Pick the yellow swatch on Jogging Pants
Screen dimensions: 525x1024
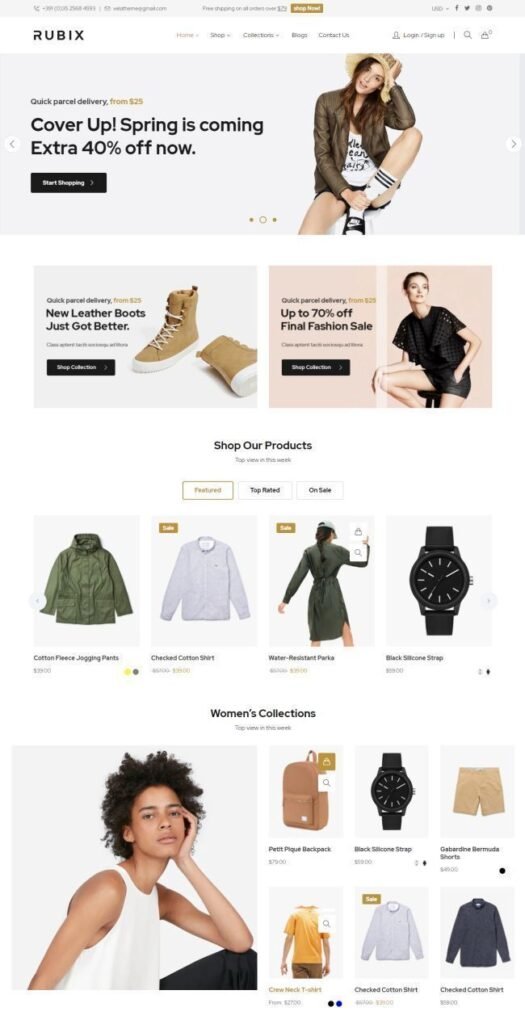click(127, 671)
